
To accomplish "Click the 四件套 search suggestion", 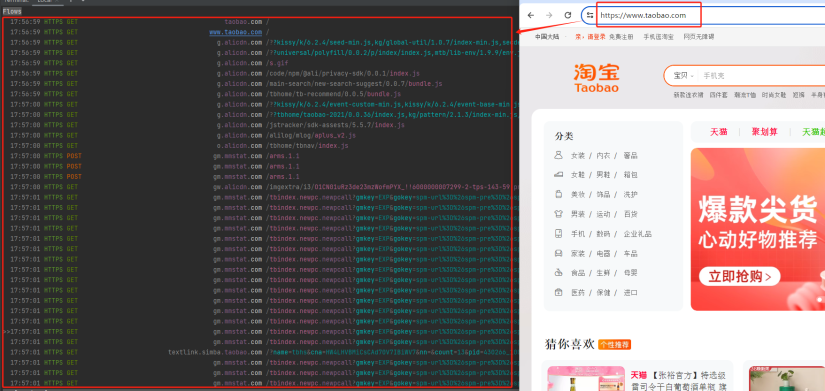I will (718, 95).
